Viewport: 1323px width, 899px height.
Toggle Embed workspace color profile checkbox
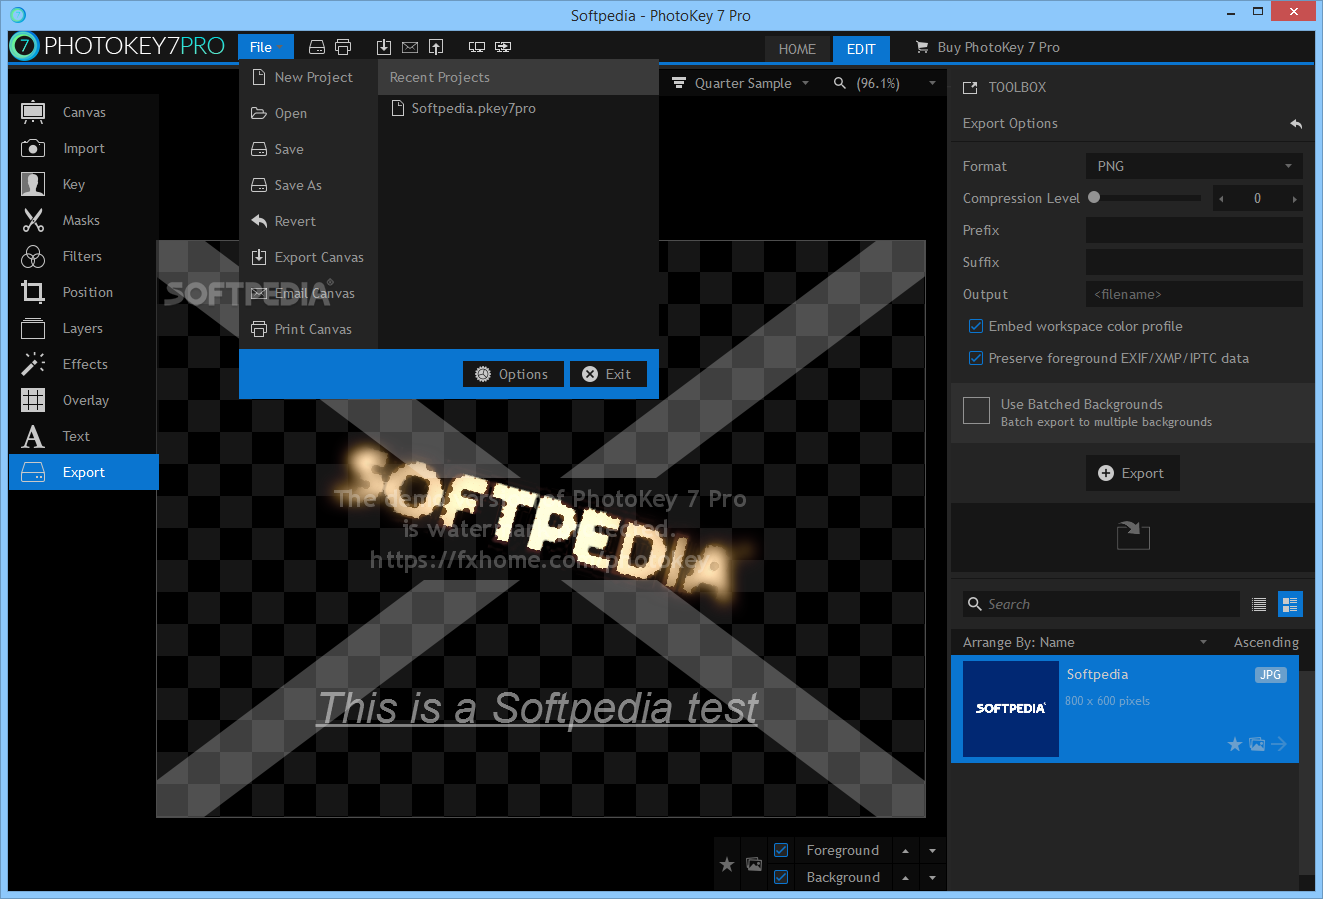pos(976,326)
